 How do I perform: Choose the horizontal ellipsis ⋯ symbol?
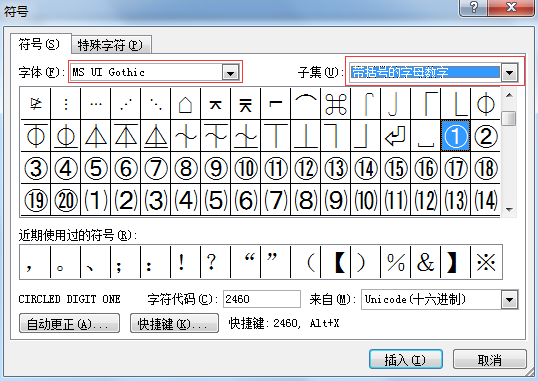(96, 104)
